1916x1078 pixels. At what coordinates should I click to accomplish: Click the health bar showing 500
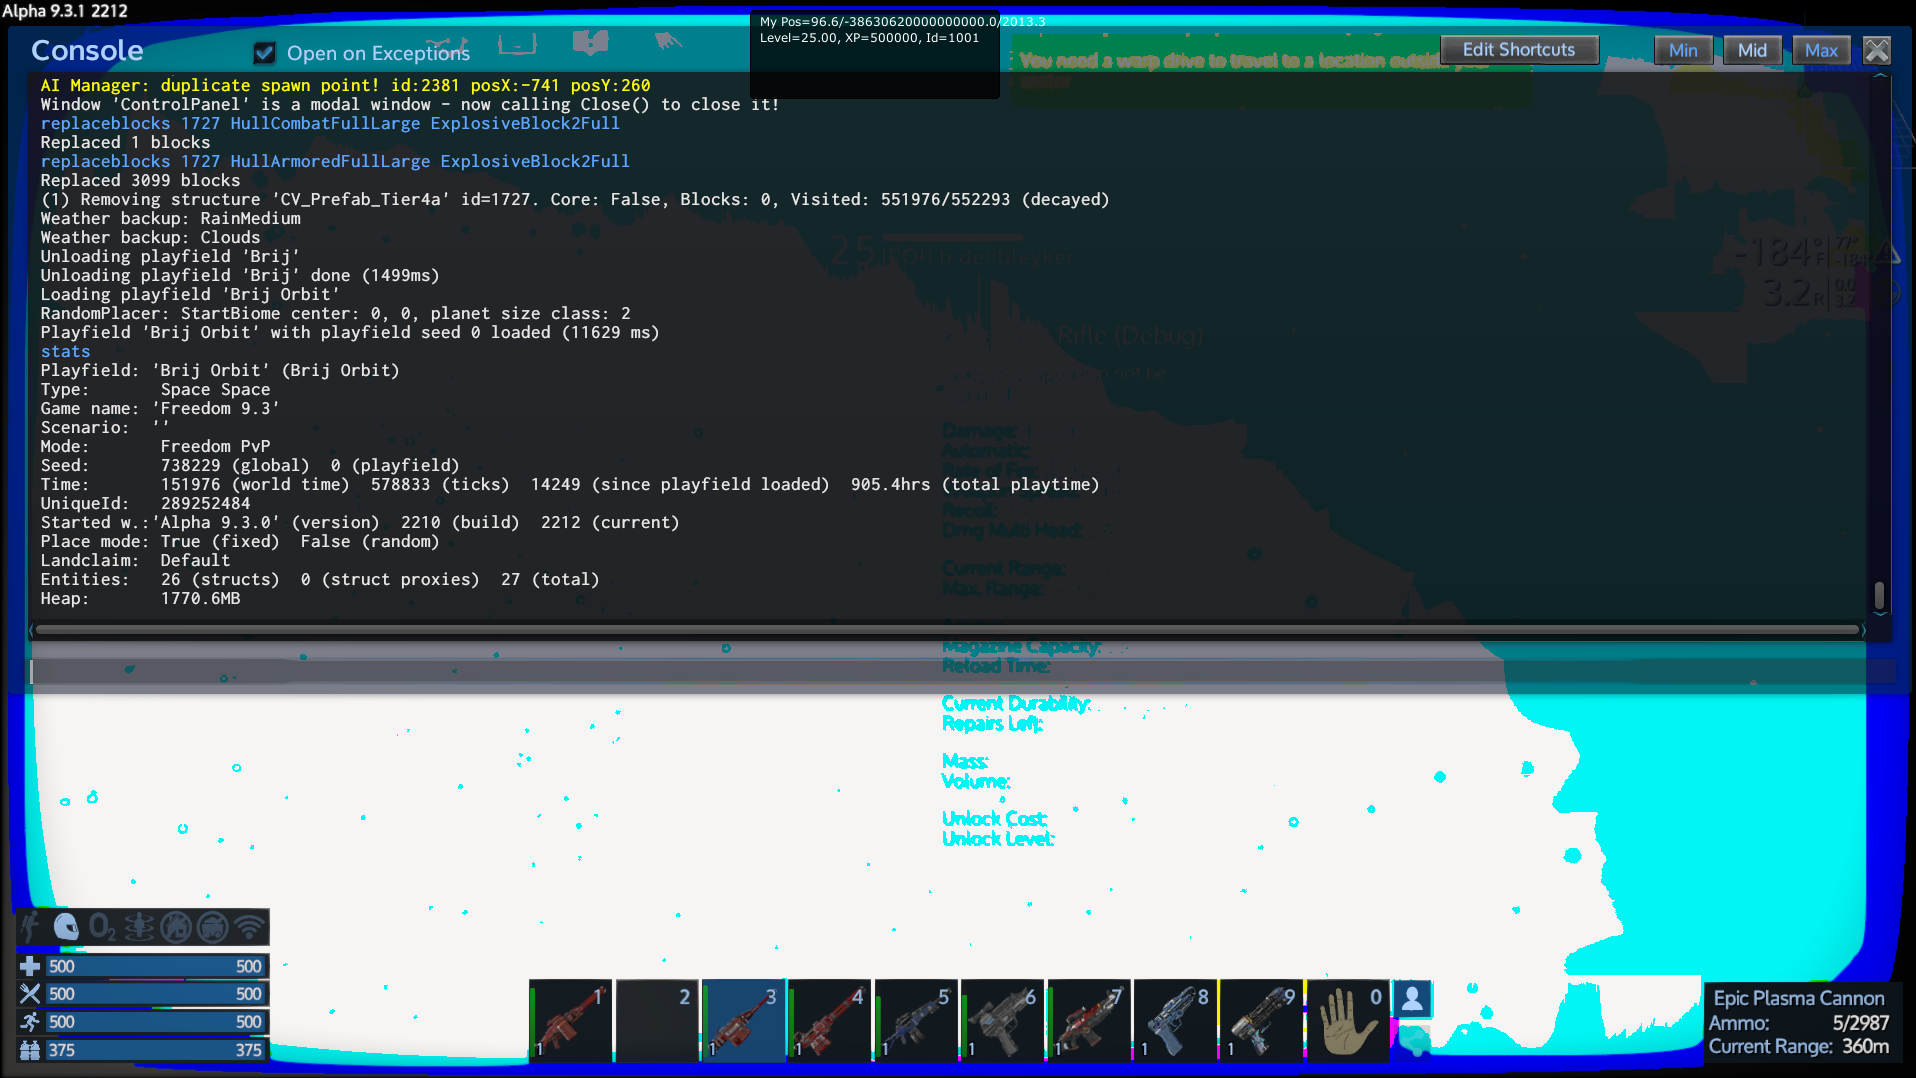(155, 966)
